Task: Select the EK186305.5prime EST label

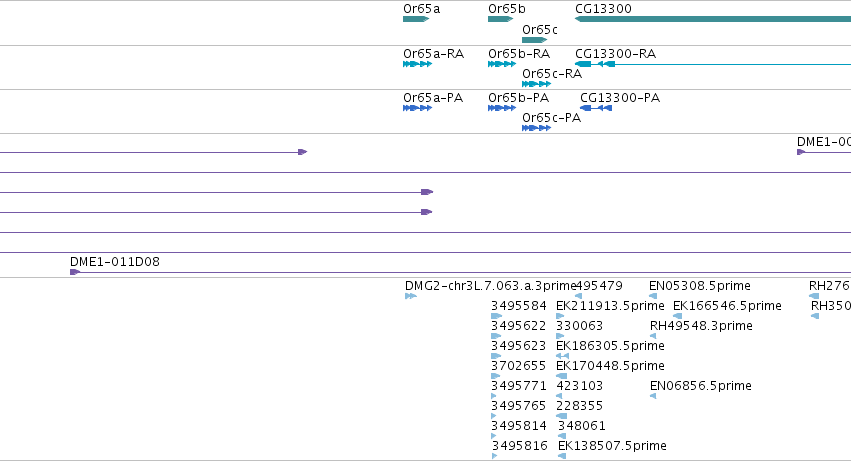Action: coord(610,346)
